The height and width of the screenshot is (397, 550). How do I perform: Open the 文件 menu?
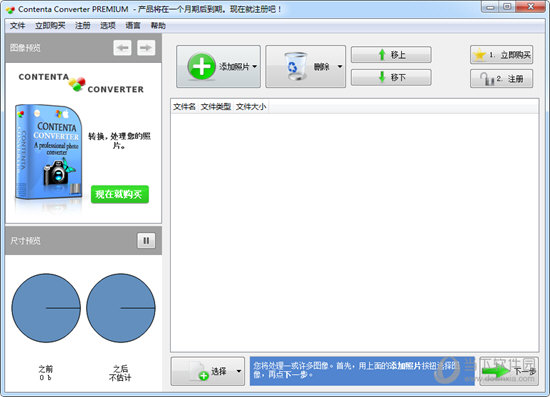click(18, 26)
